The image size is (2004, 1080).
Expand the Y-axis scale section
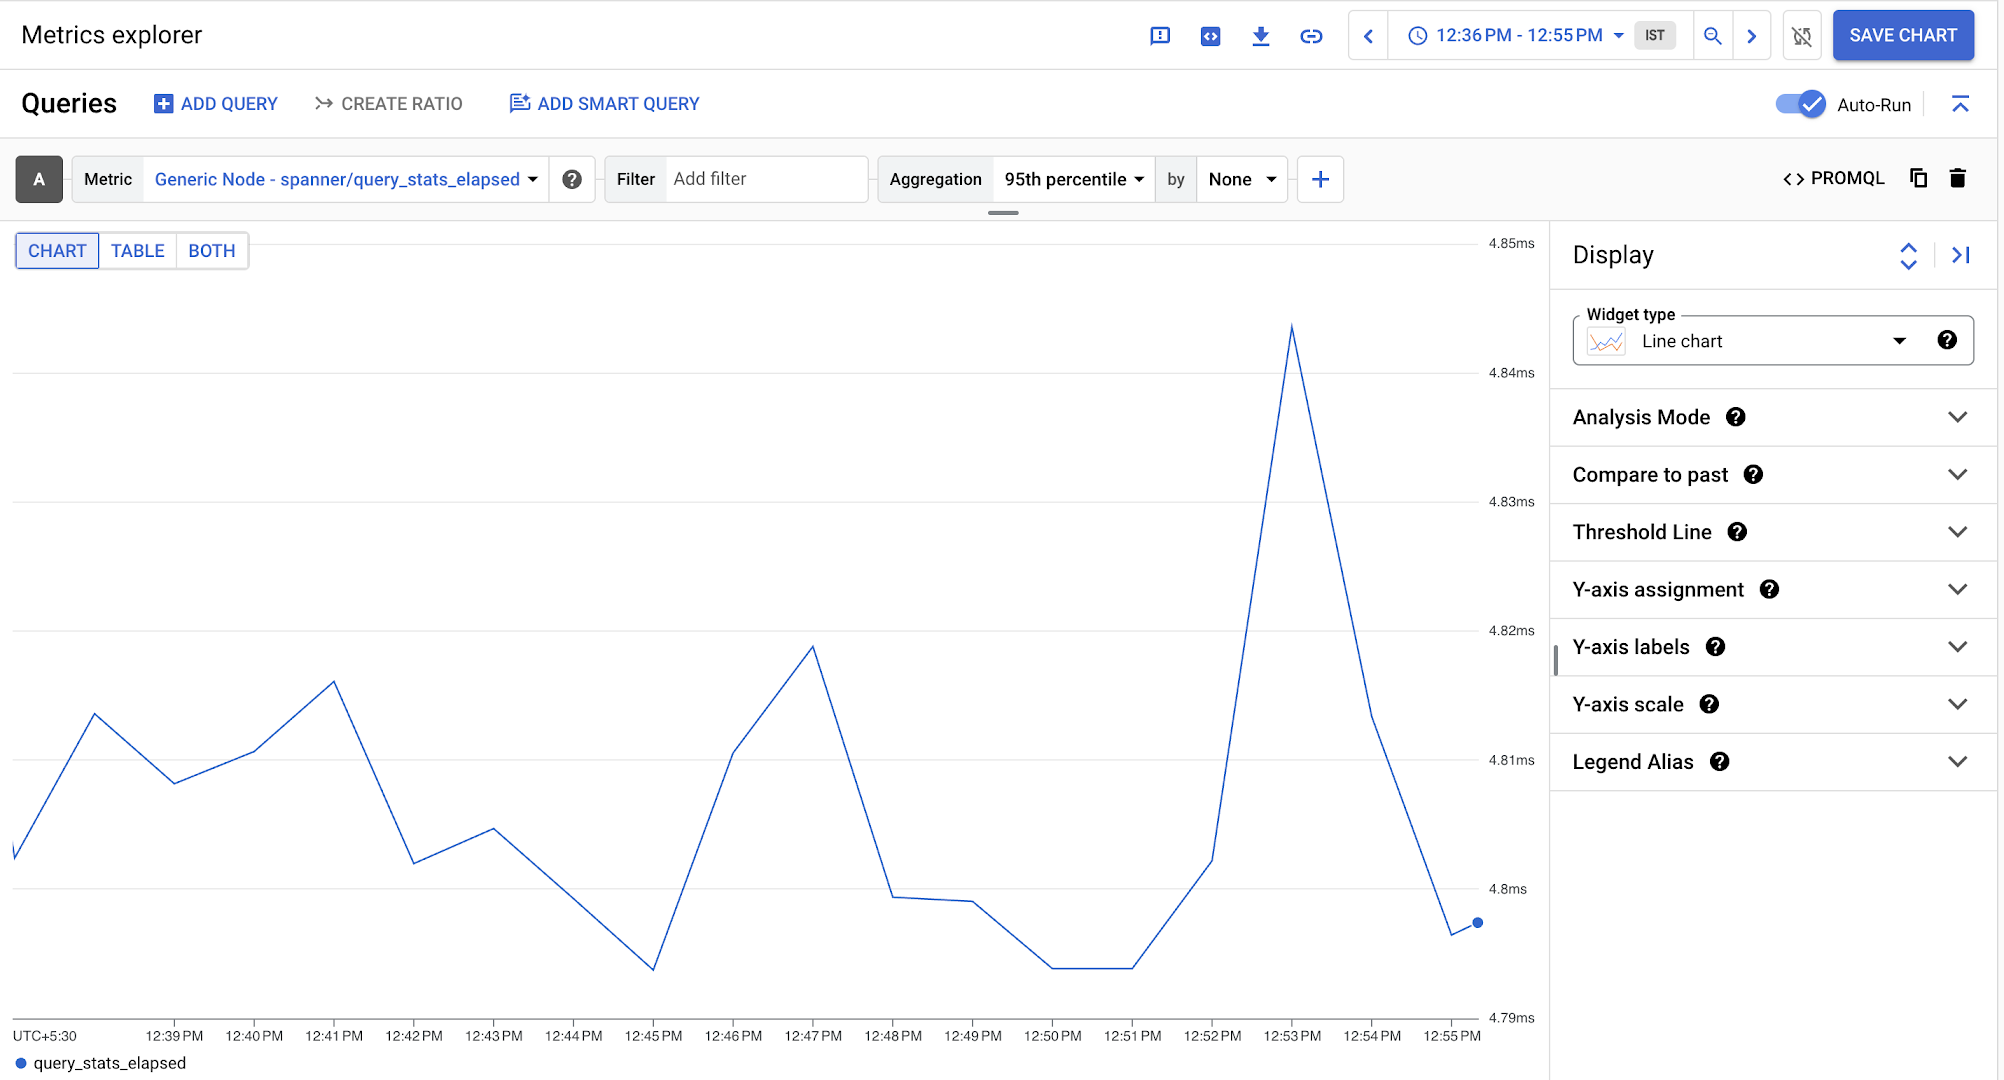[1959, 704]
